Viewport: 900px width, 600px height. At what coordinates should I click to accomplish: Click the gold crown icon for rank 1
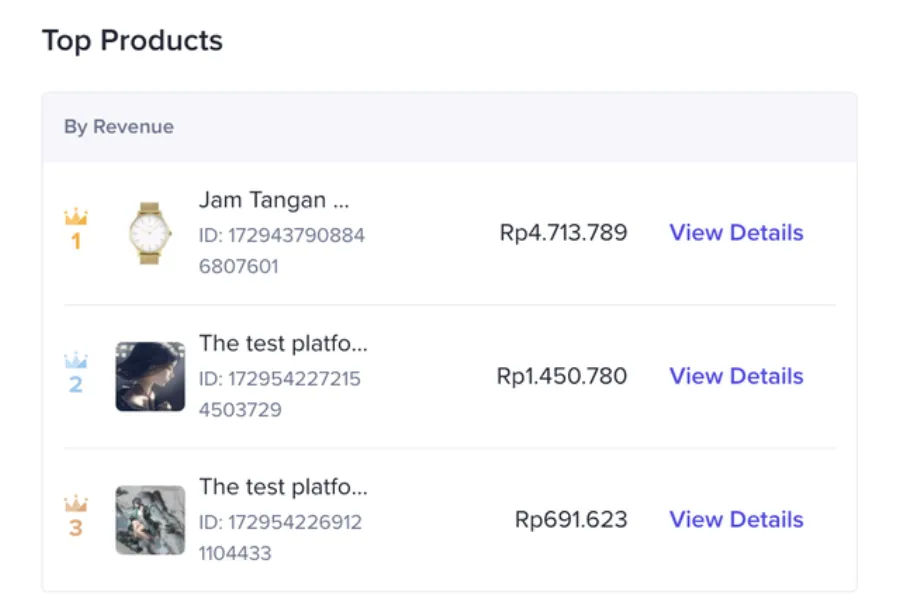76,216
